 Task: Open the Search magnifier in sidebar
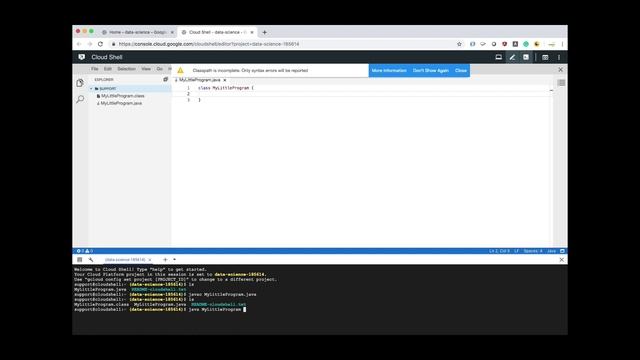click(x=80, y=99)
